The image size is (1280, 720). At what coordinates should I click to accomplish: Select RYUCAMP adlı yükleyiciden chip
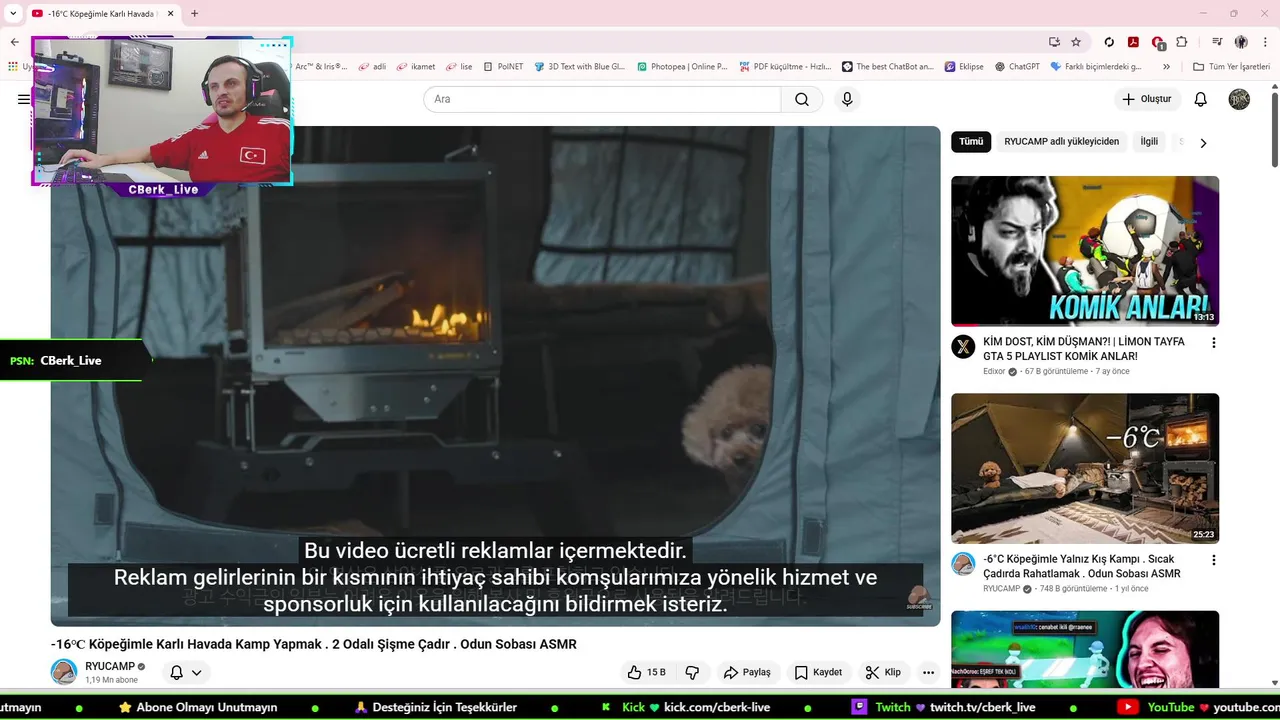1061,142
